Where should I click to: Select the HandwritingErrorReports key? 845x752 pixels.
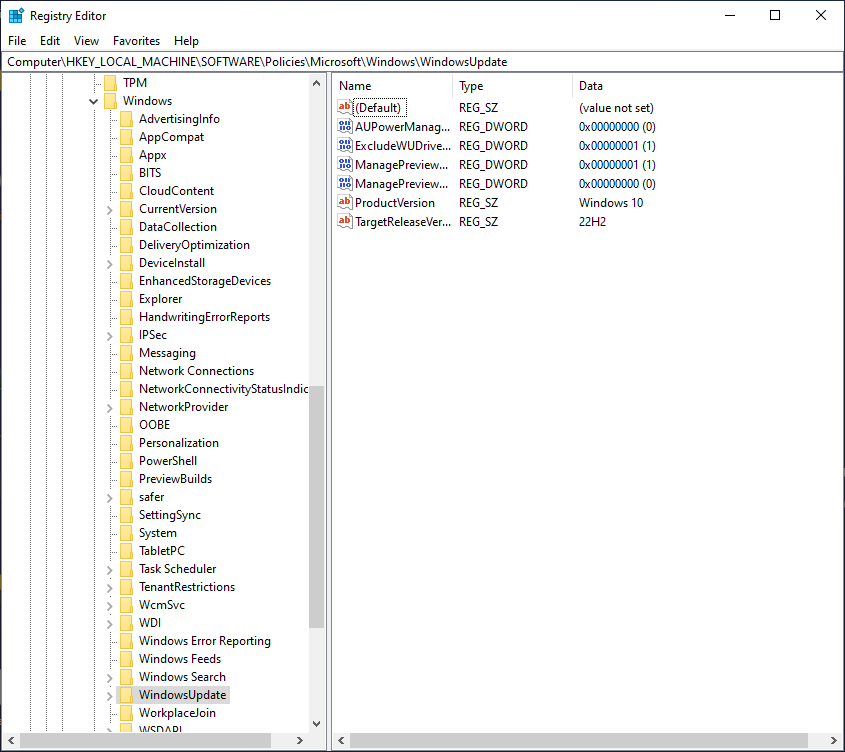[x=204, y=317]
